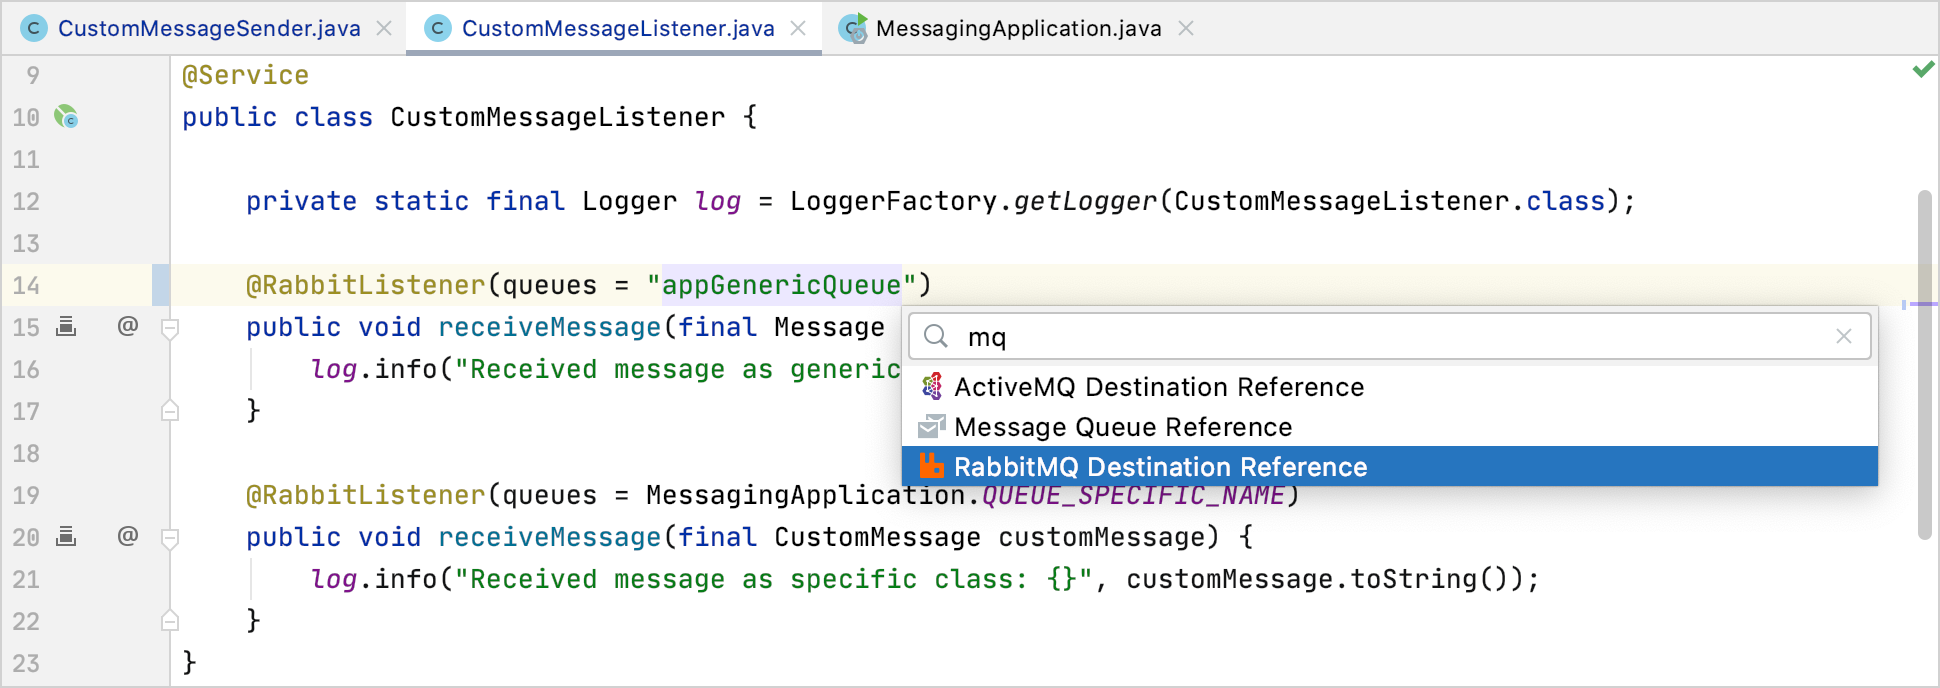Viewport: 1940px width, 688px height.
Task: Click the magnifier icon in the search popup
Action: coord(936,337)
